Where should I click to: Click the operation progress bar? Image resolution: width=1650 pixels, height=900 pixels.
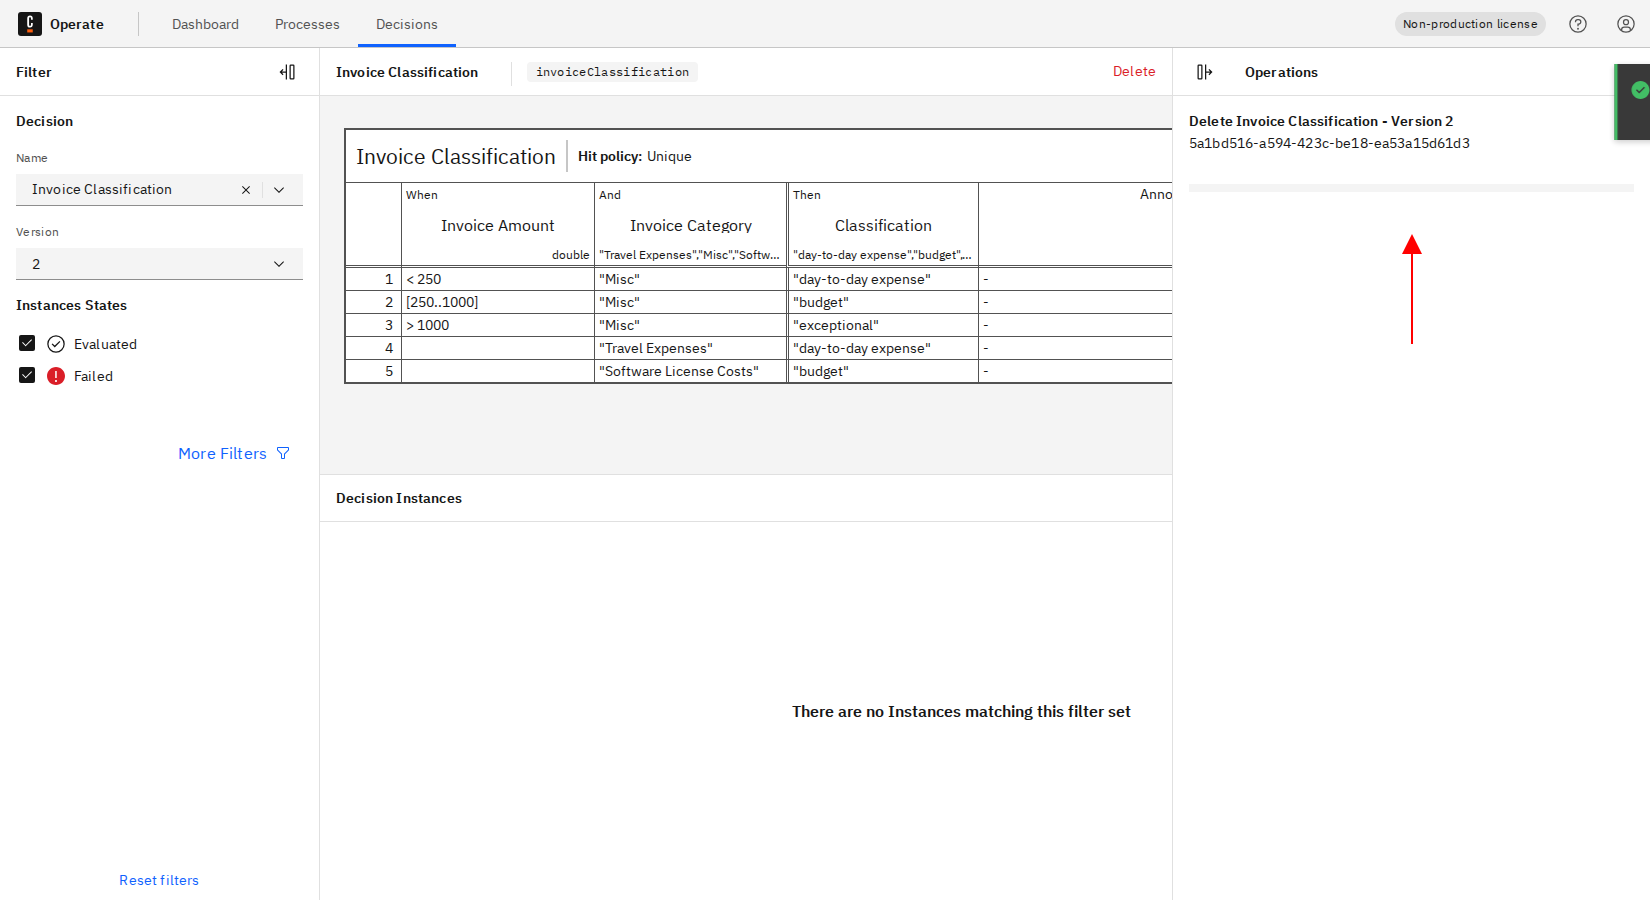pos(1409,187)
